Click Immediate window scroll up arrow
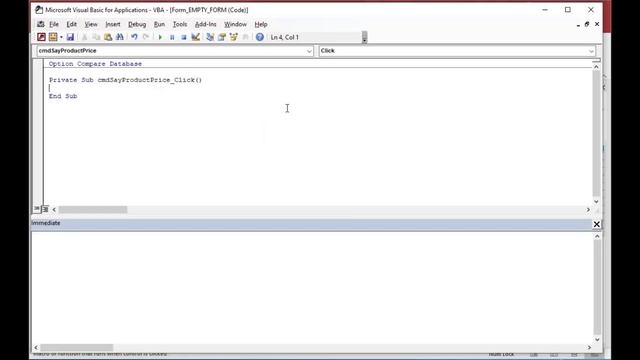Viewport: 640px width, 360px height. click(x=597, y=236)
